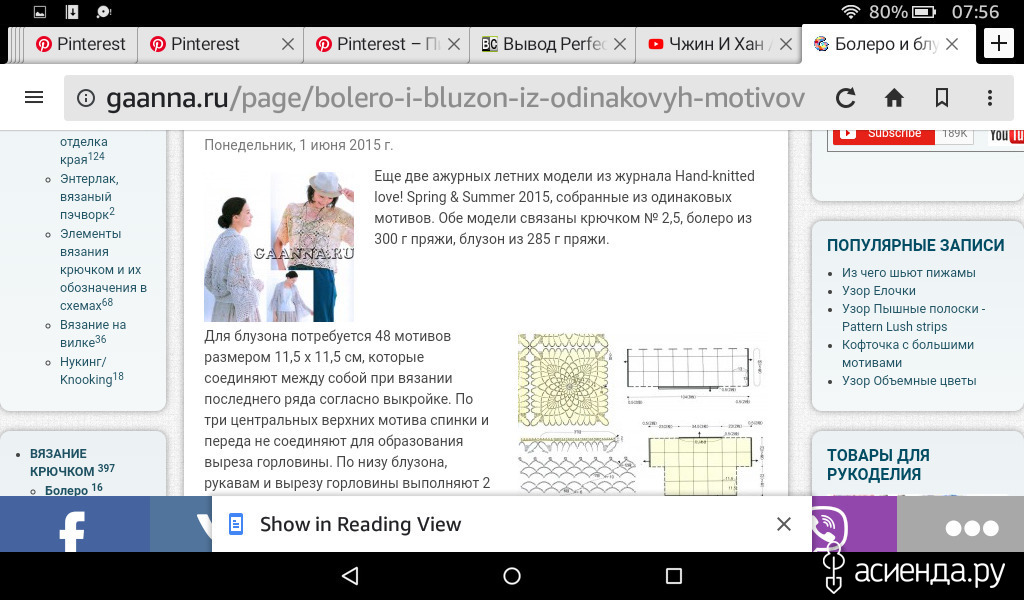
Task: Open 'Энтерлак, вязаный пэчворк' link
Action: coord(89,197)
